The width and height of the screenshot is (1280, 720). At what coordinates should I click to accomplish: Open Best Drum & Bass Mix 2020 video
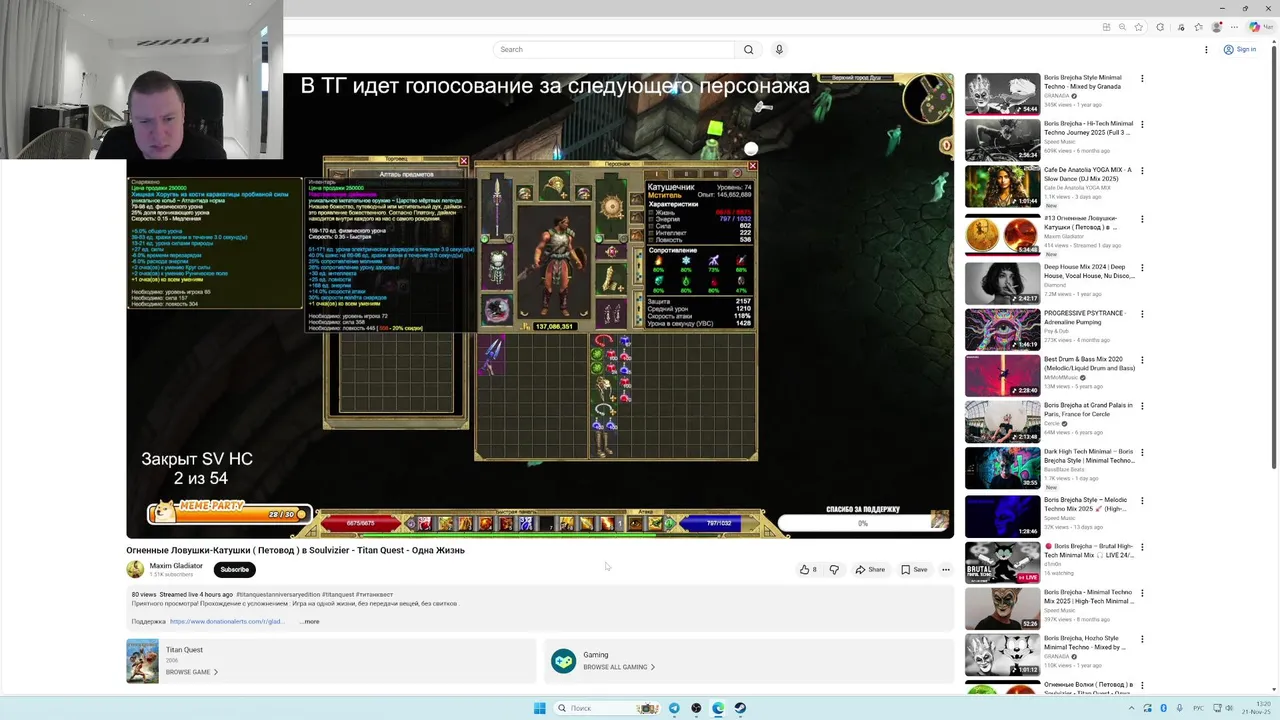[1089, 363]
